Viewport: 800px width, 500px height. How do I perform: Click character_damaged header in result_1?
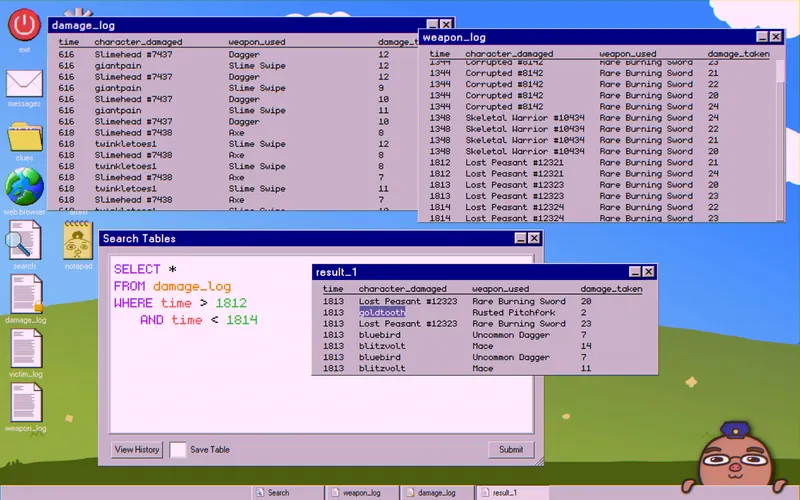(x=402, y=289)
